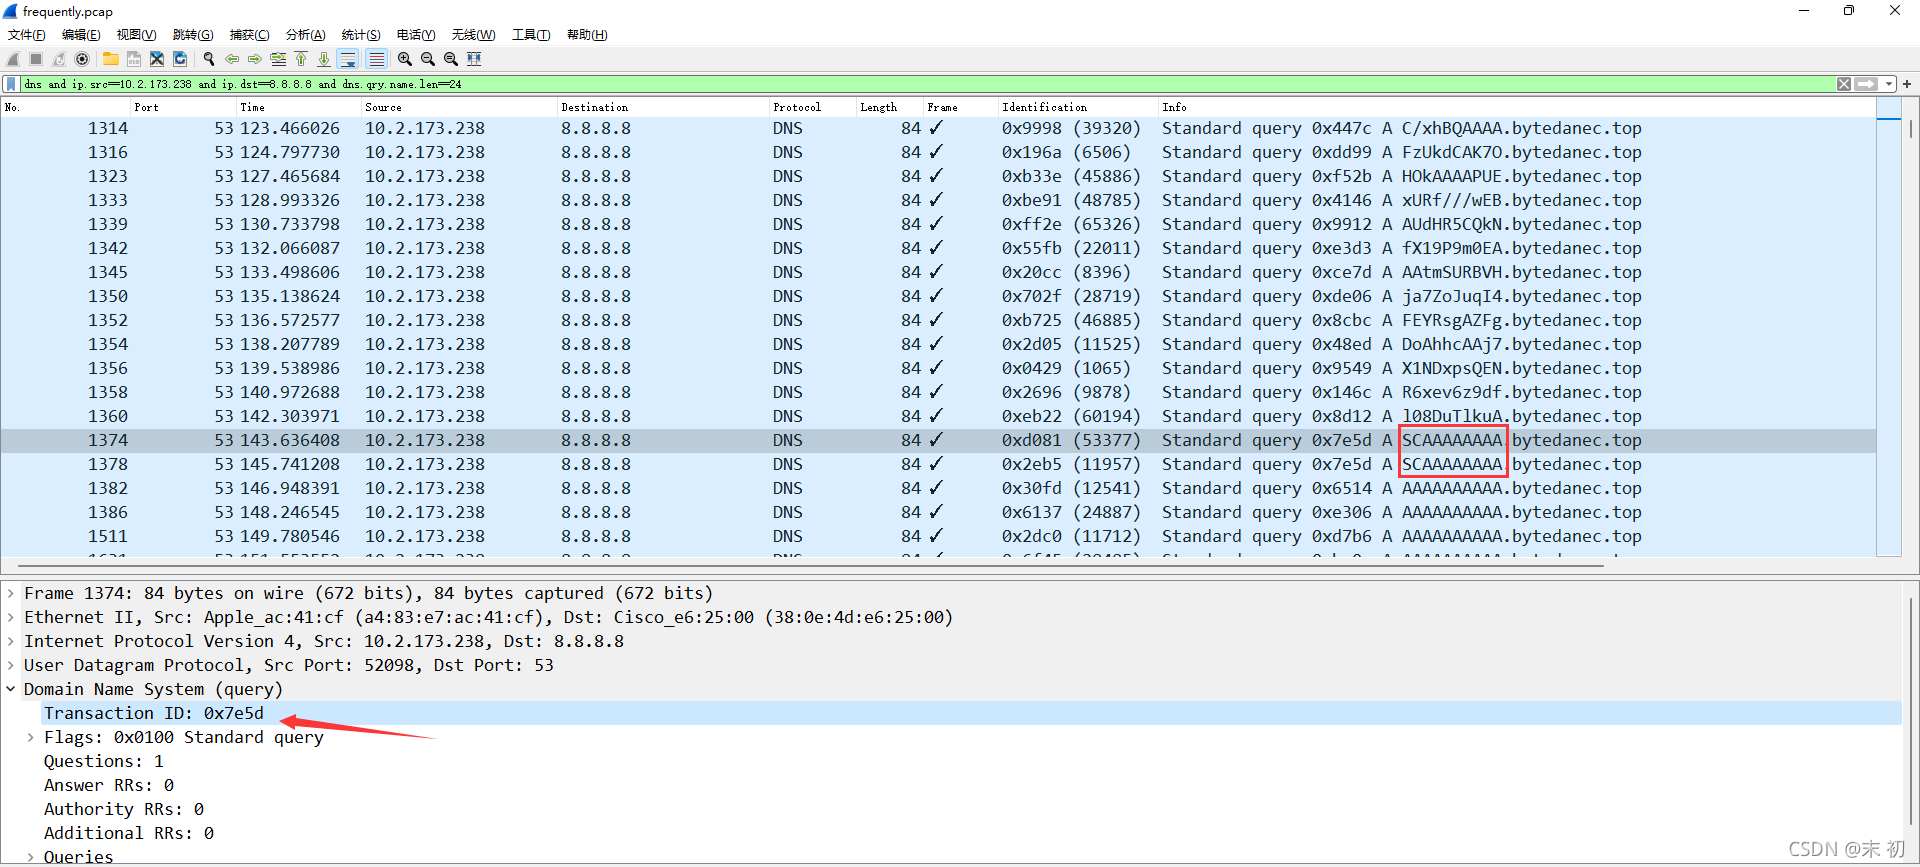
Task: Save the capture file icon
Action: [x=133, y=59]
